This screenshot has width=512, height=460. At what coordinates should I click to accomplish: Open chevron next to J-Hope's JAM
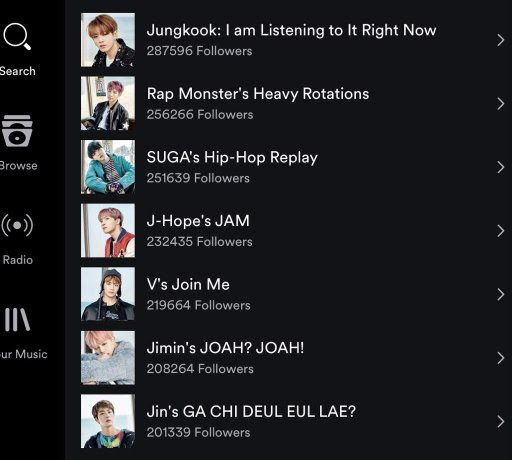click(500, 231)
